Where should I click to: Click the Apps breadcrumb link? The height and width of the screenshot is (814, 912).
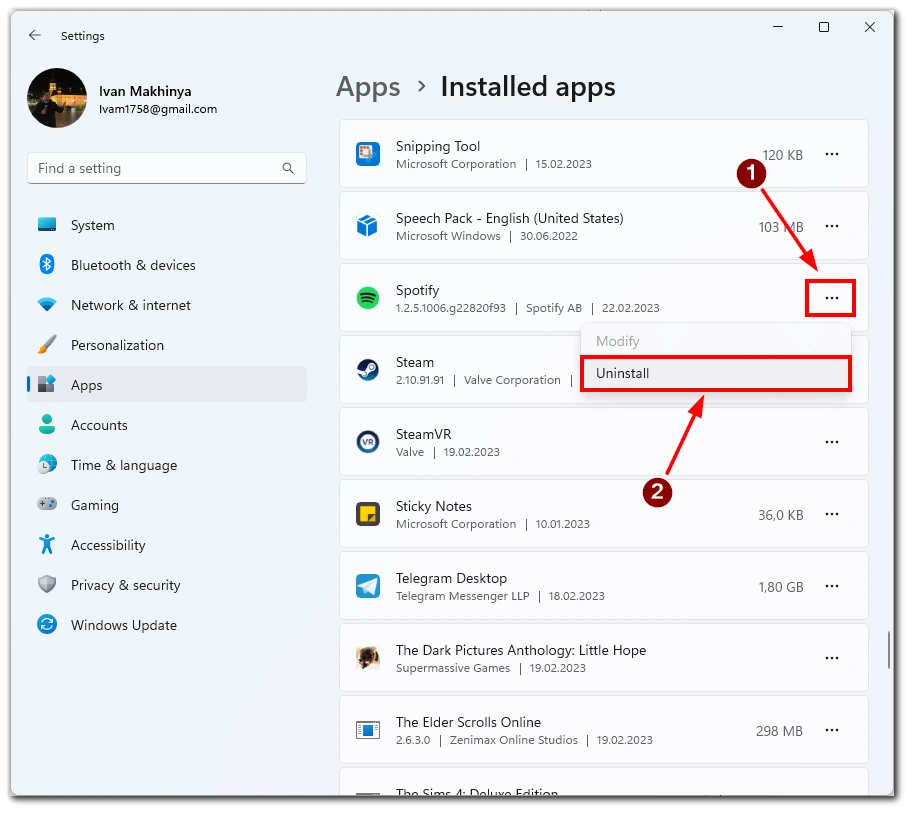369,88
